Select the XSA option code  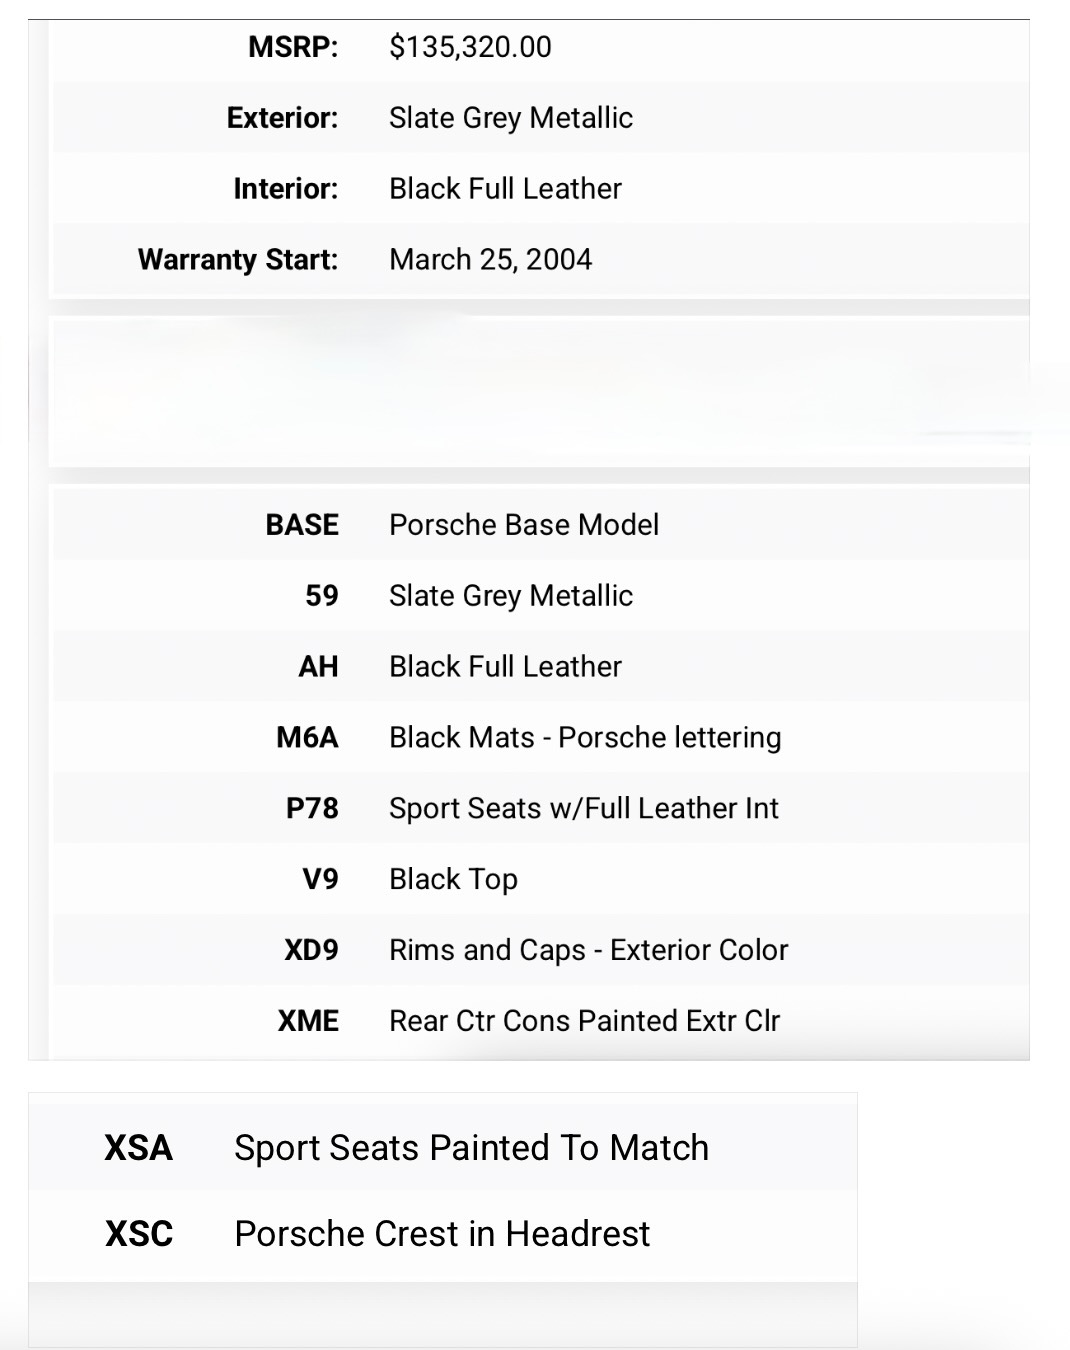(x=138, y=1148)
